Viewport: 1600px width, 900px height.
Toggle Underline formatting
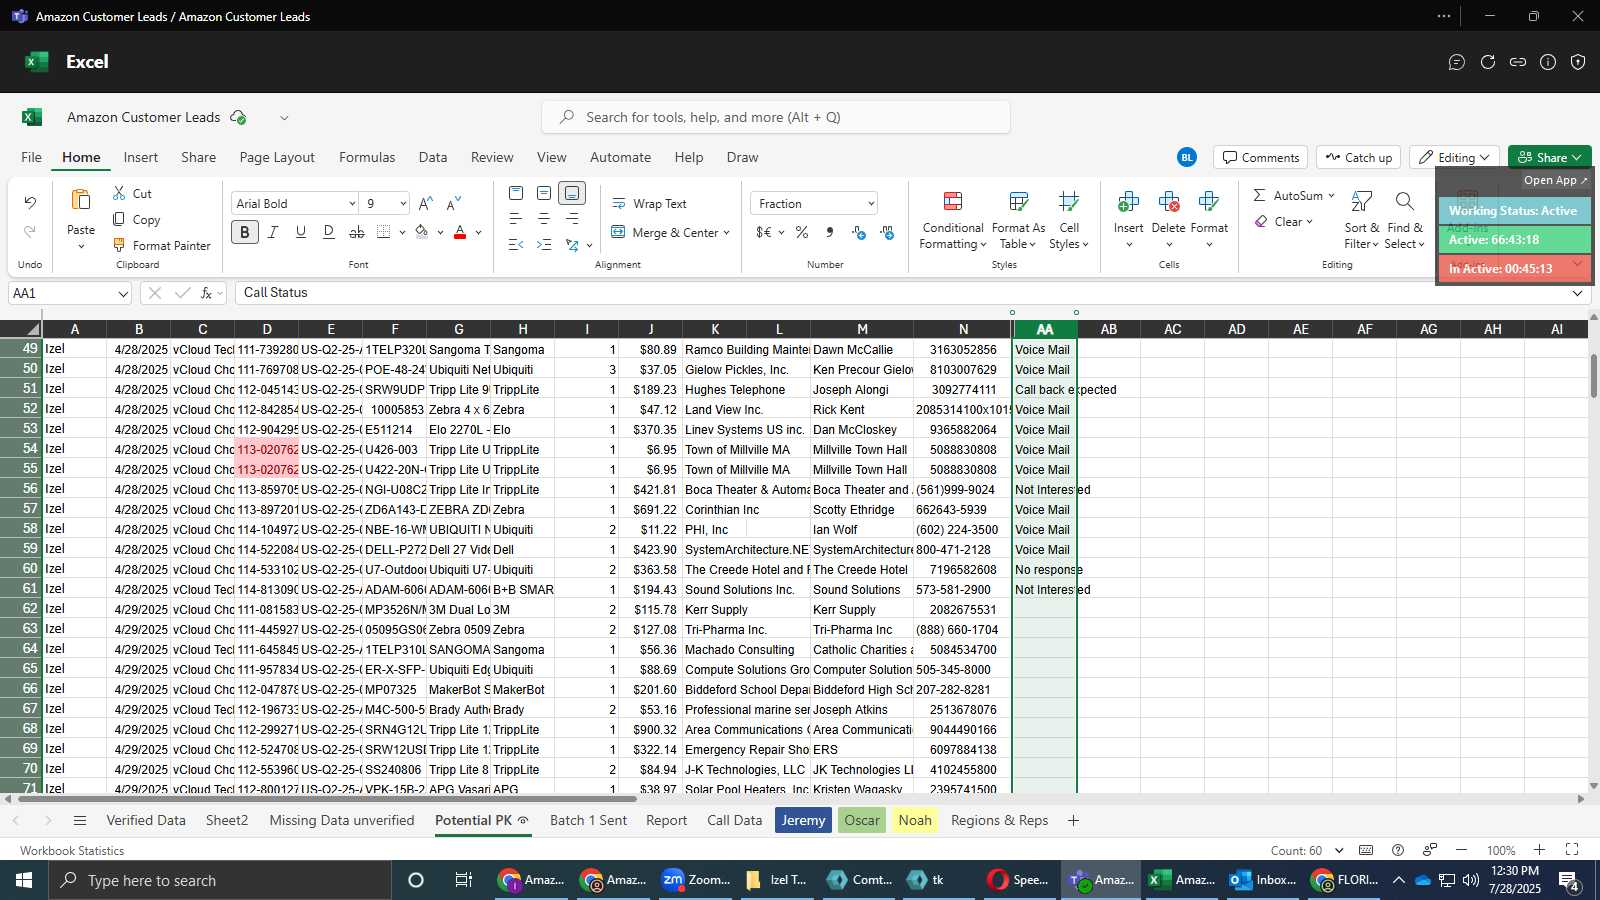coord(300,232)
